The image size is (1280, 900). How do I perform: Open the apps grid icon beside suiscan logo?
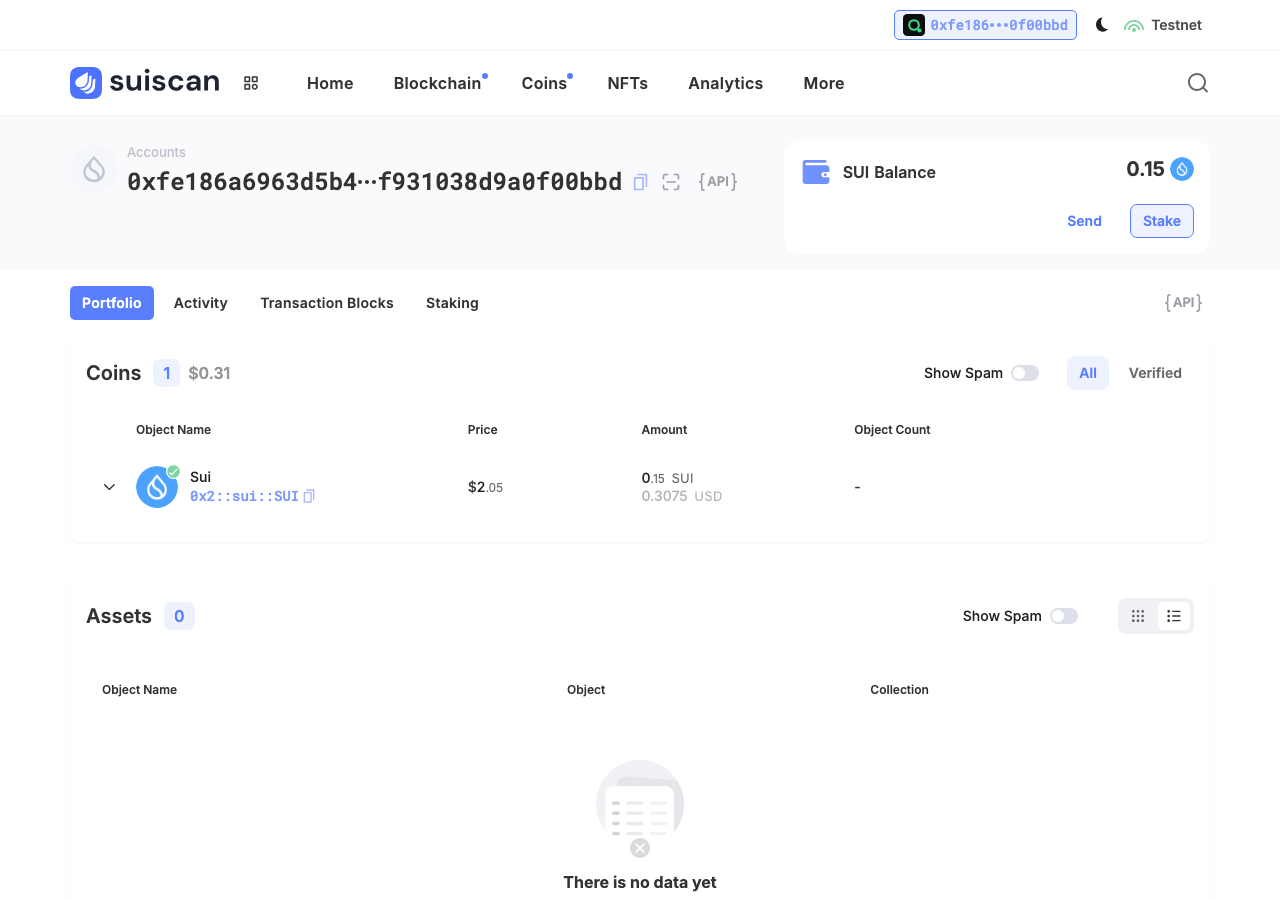251,83
